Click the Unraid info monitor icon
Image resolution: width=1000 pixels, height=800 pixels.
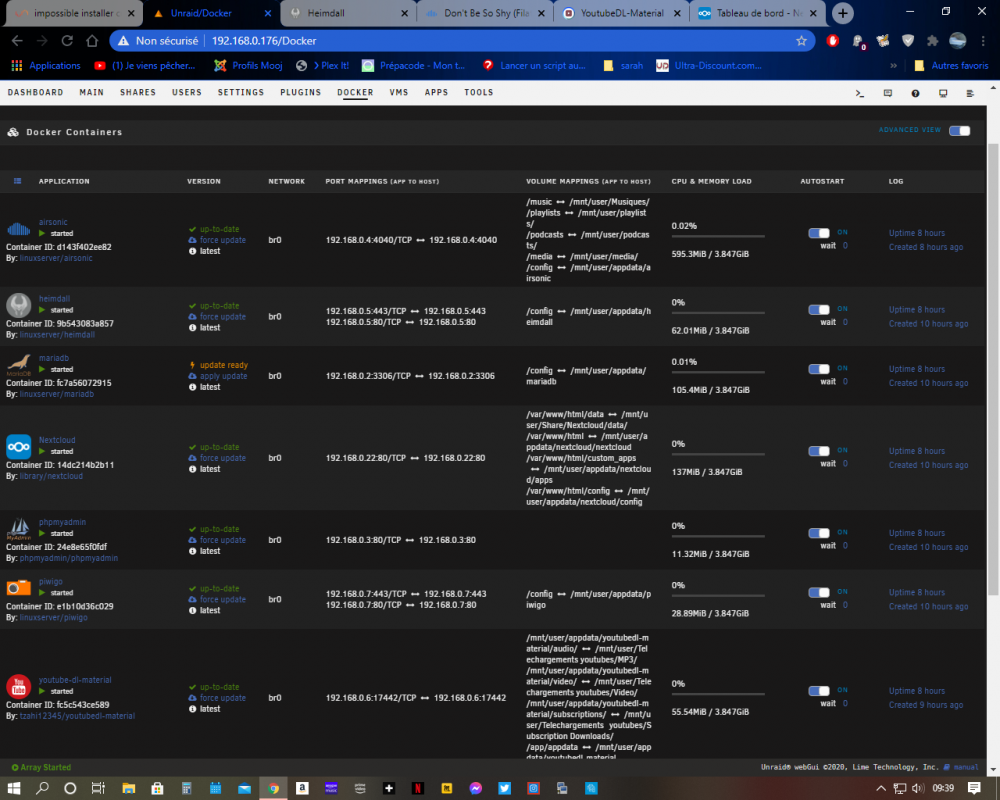pyautogui.click(x=943, y=93)
